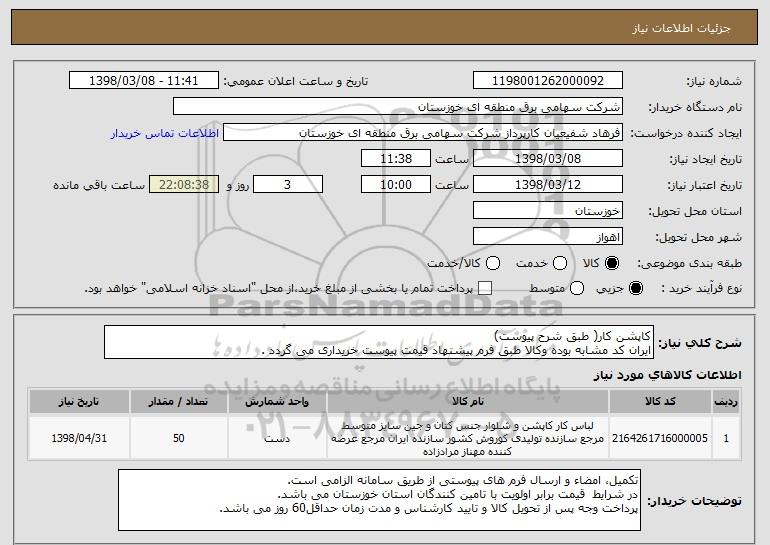770x545 pixels.
Task: Click the creation time field 11:38
Action: [x=396, y=159]
